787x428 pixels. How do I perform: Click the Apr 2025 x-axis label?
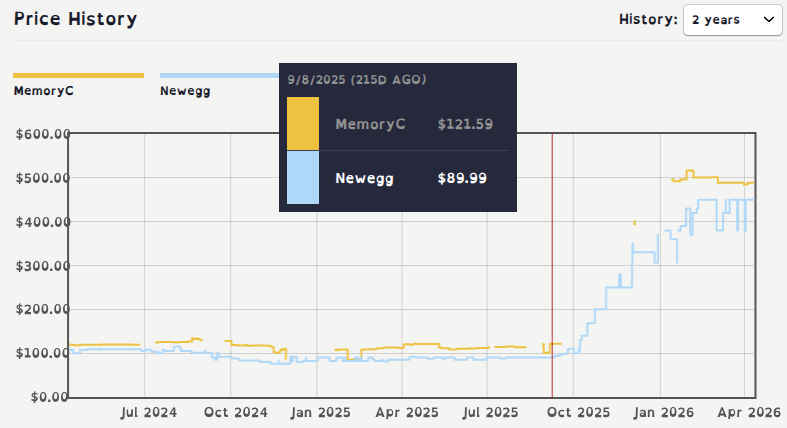tap(407, 412)
